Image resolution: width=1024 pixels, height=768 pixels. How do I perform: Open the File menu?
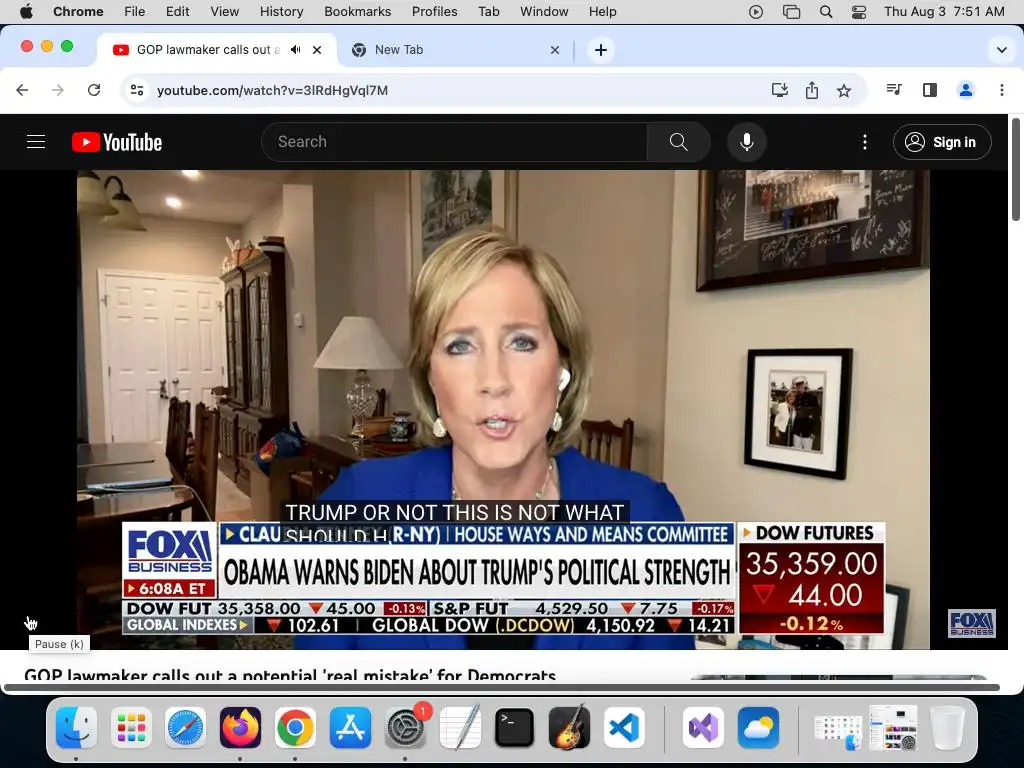(135, 12)
